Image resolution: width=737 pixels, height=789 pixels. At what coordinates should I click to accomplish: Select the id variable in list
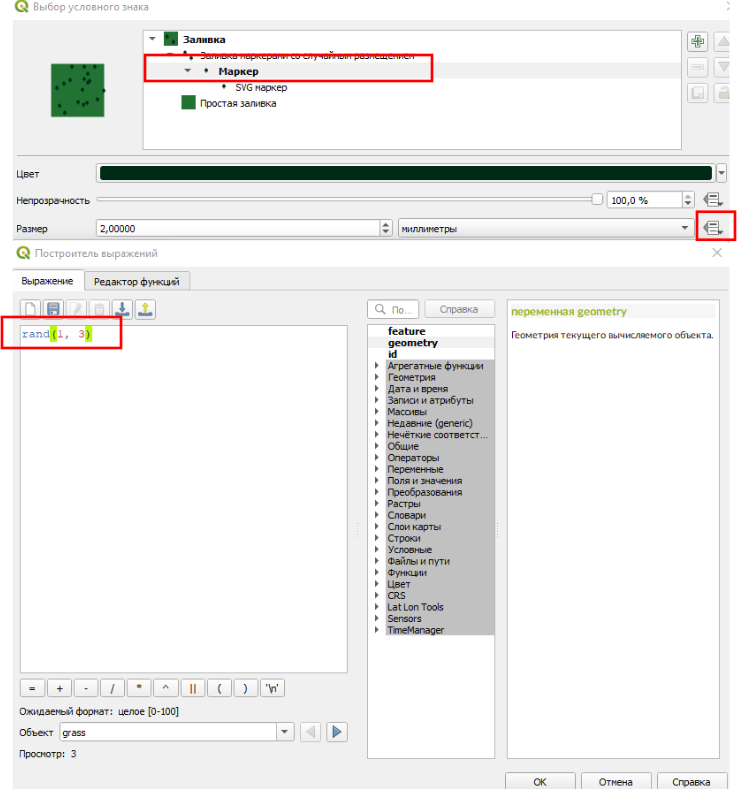click(392, 354)
